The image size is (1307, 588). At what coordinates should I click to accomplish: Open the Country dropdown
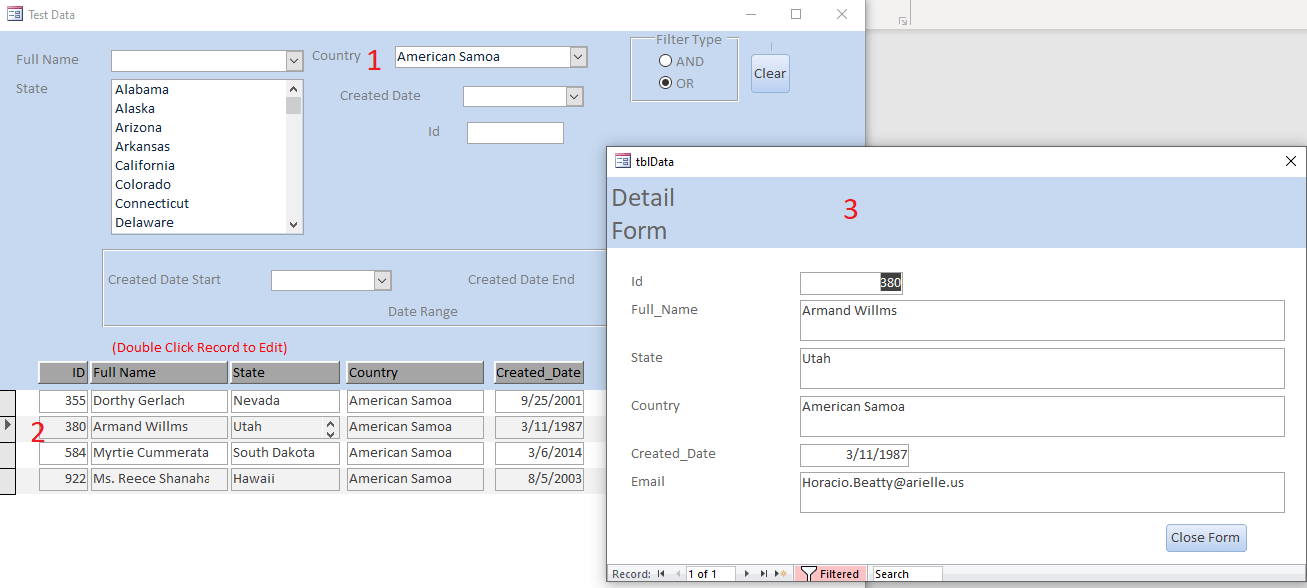578,56
